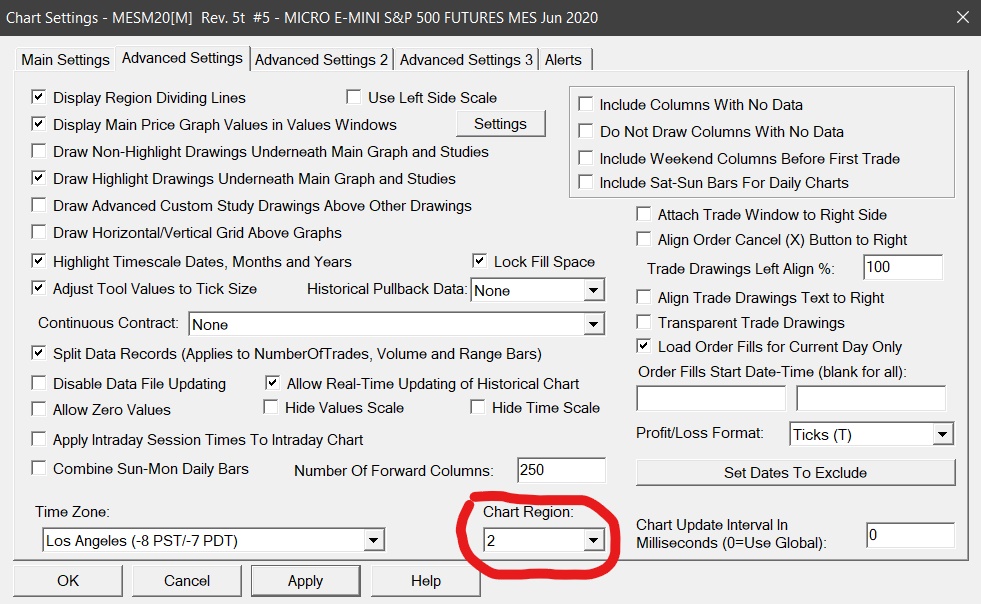
Task: Open the Advanced Settings 3 tab
Action: pyautogui.click(x=466, y=59)
